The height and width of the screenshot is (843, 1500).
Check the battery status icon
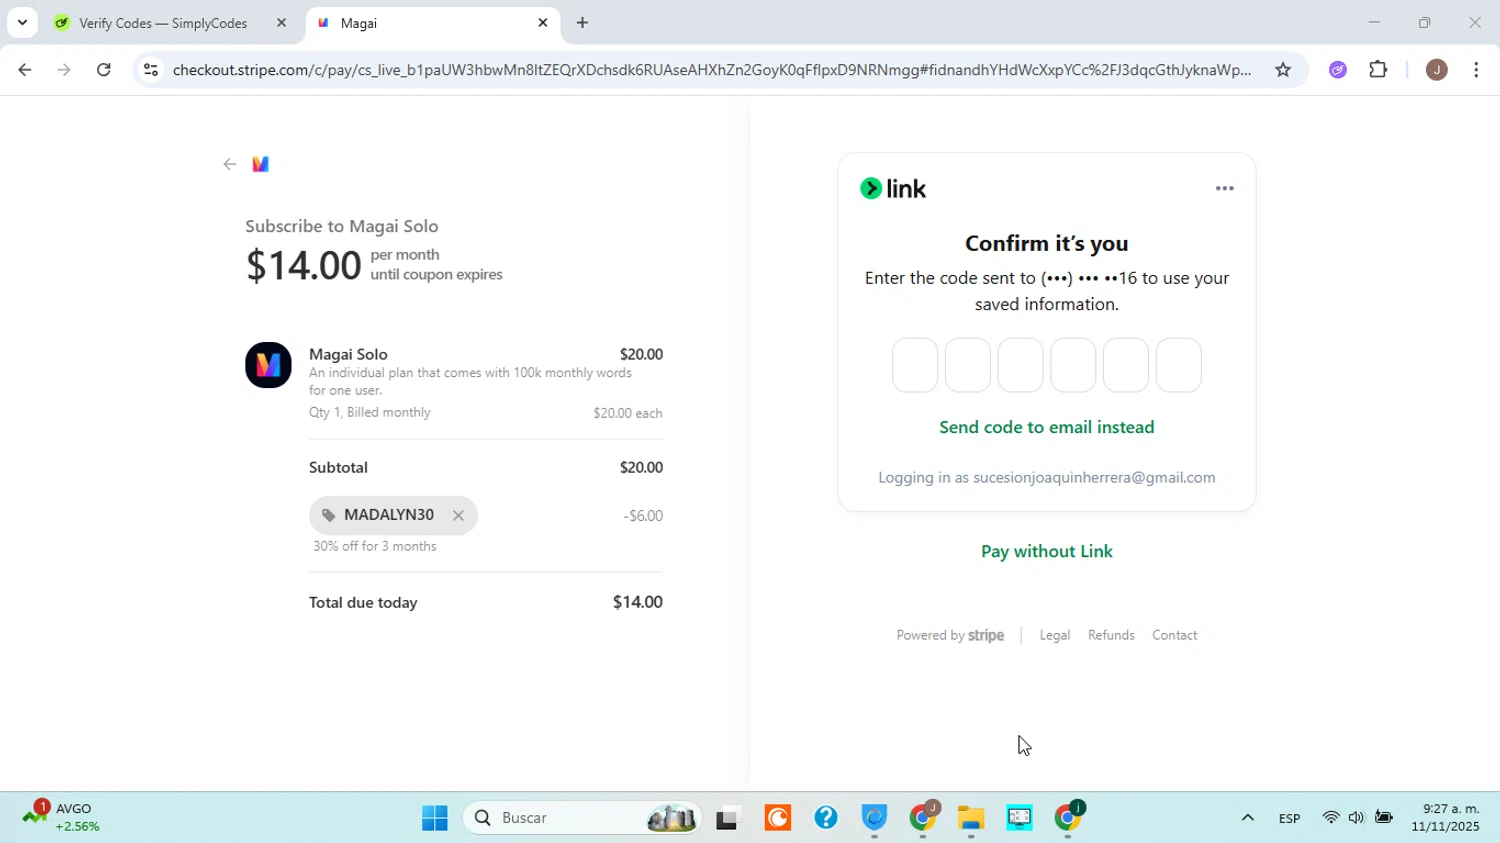1384,819
